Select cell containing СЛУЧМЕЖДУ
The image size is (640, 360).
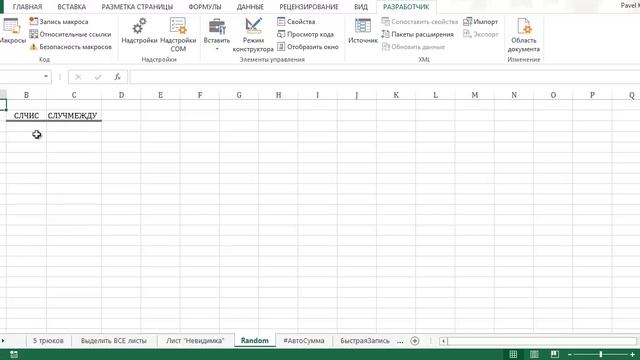click(74, 116)
